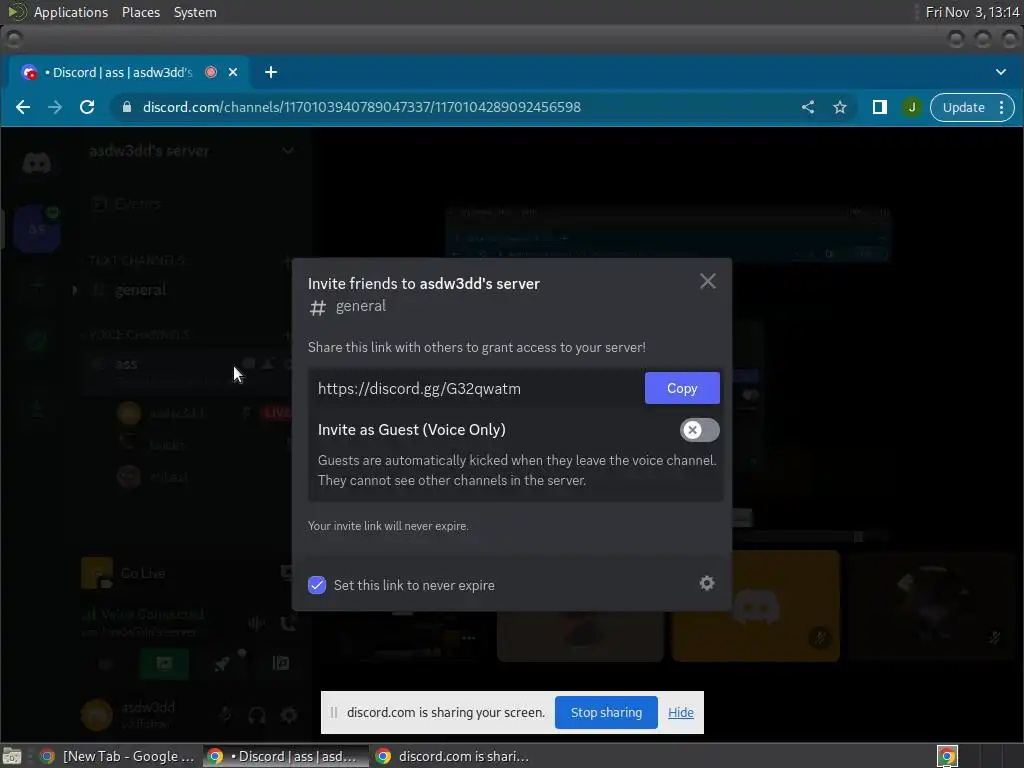Click the show desktop icon in taskbar

[12, 756]
